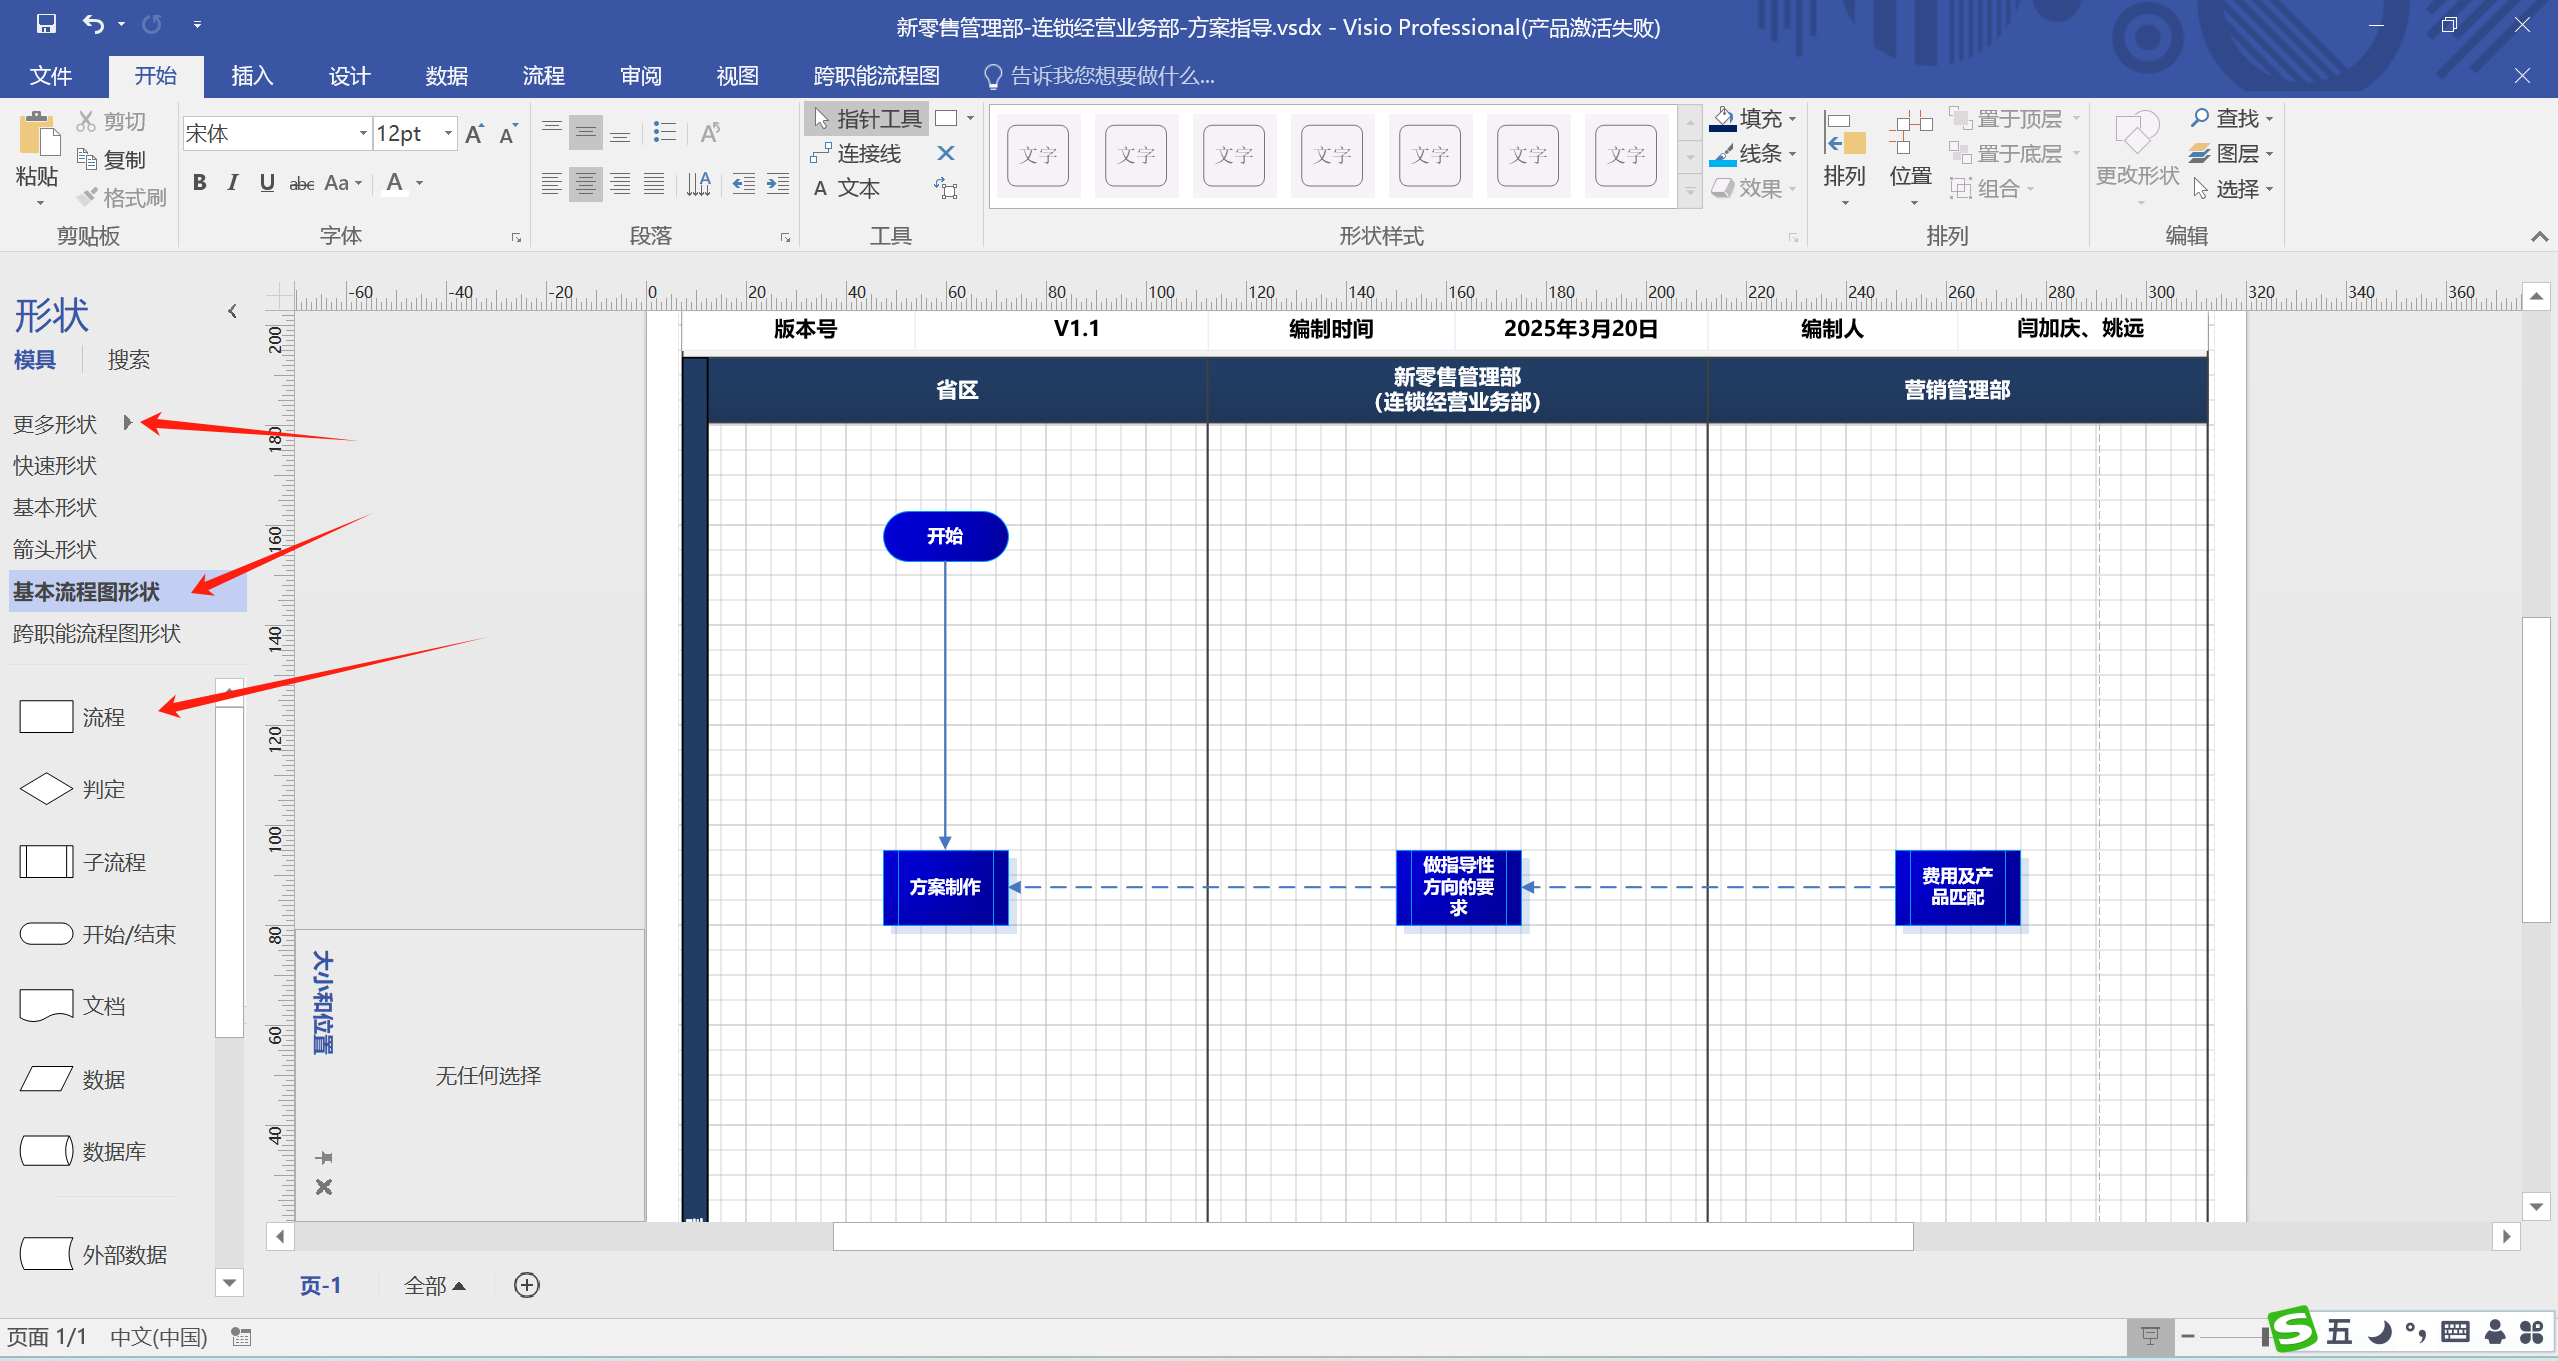The width and height of the screenshot is (2558, 1361).
Task: Select the Connector line tool
Action: (857, 154)
